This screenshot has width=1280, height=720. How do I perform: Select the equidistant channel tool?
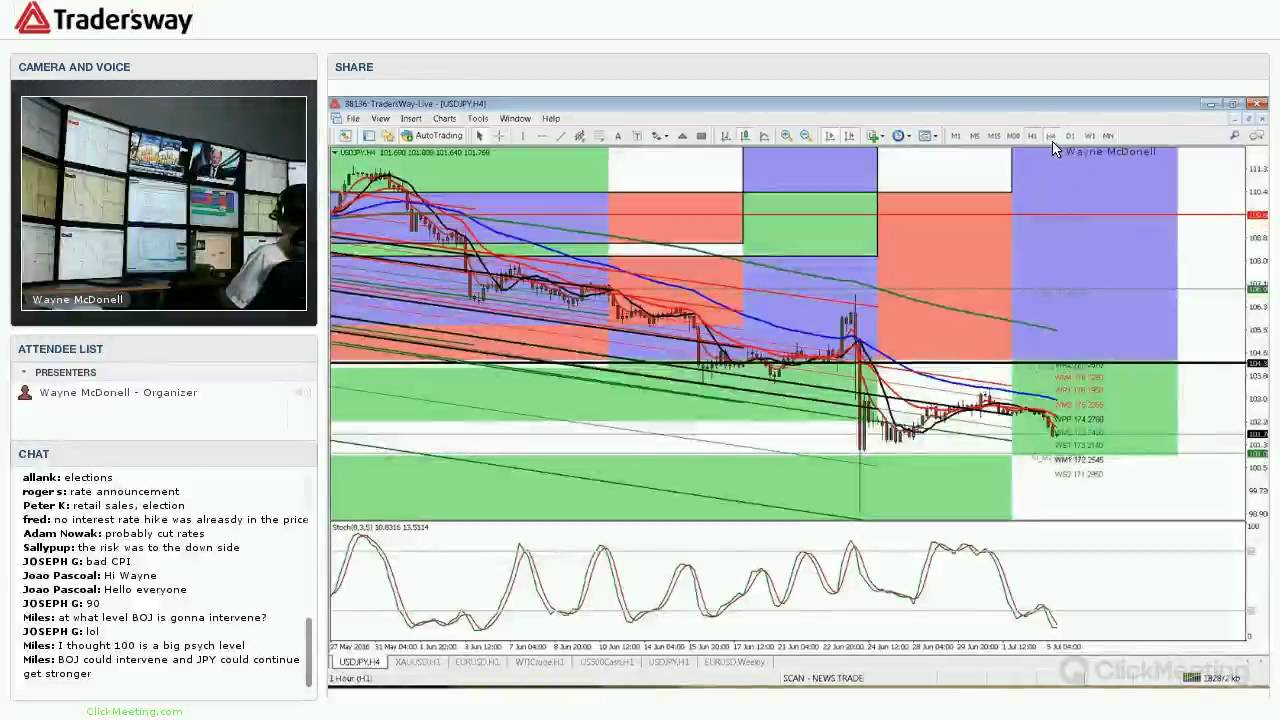tap(580, 136)
